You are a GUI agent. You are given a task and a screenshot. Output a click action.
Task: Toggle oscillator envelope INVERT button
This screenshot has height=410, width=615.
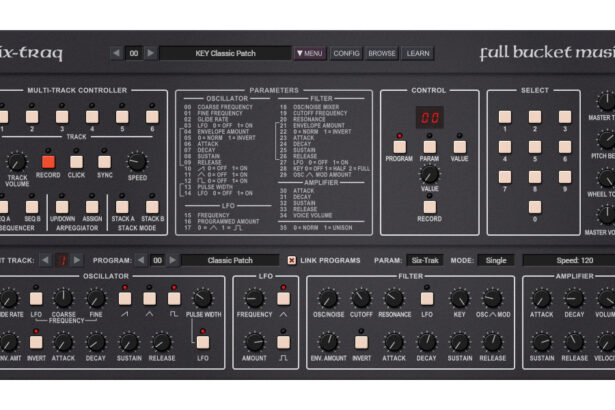(x=36, y=342)
